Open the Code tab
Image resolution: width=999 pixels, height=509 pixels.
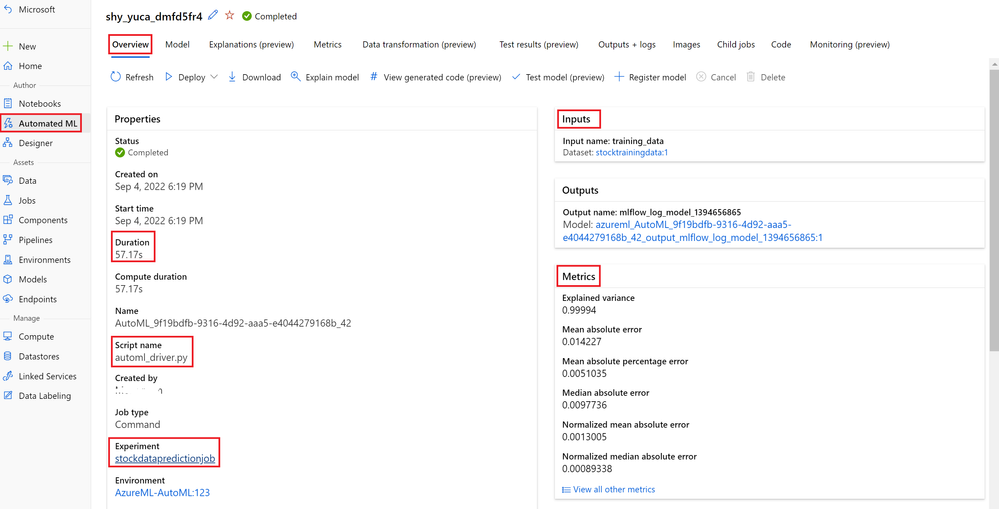pos(781,45)
